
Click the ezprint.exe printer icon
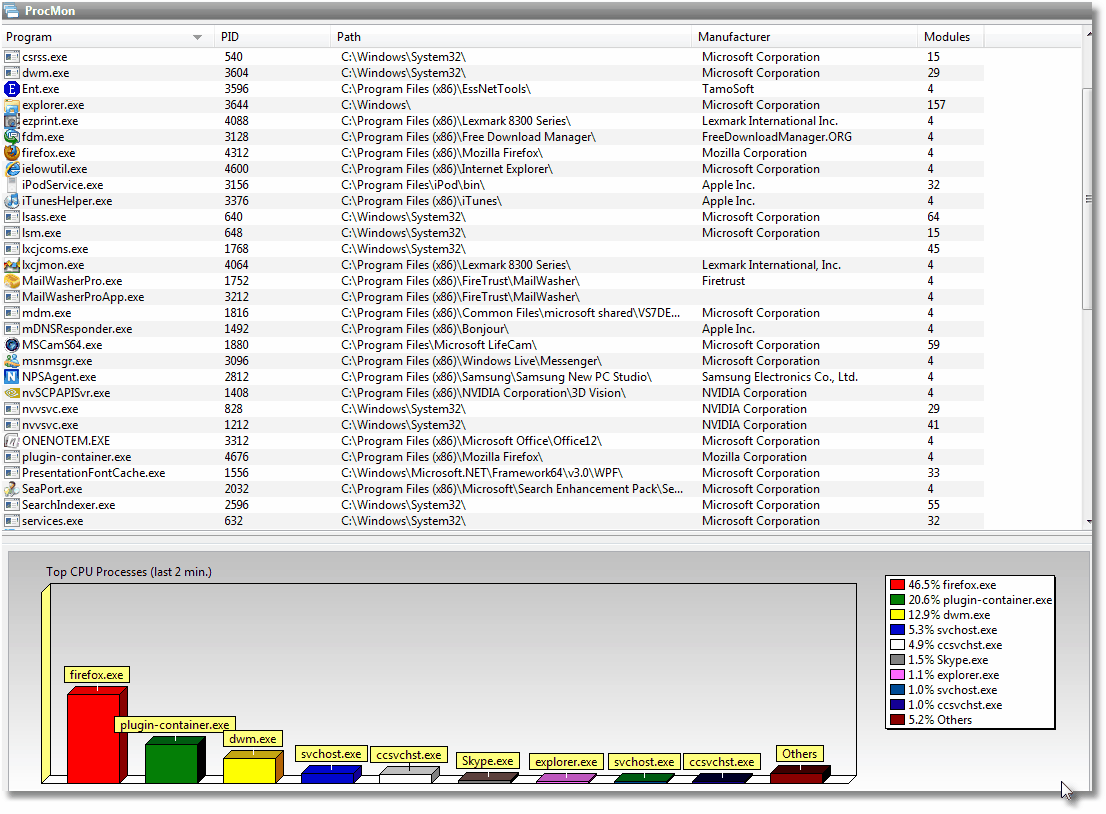click(11, 121)
